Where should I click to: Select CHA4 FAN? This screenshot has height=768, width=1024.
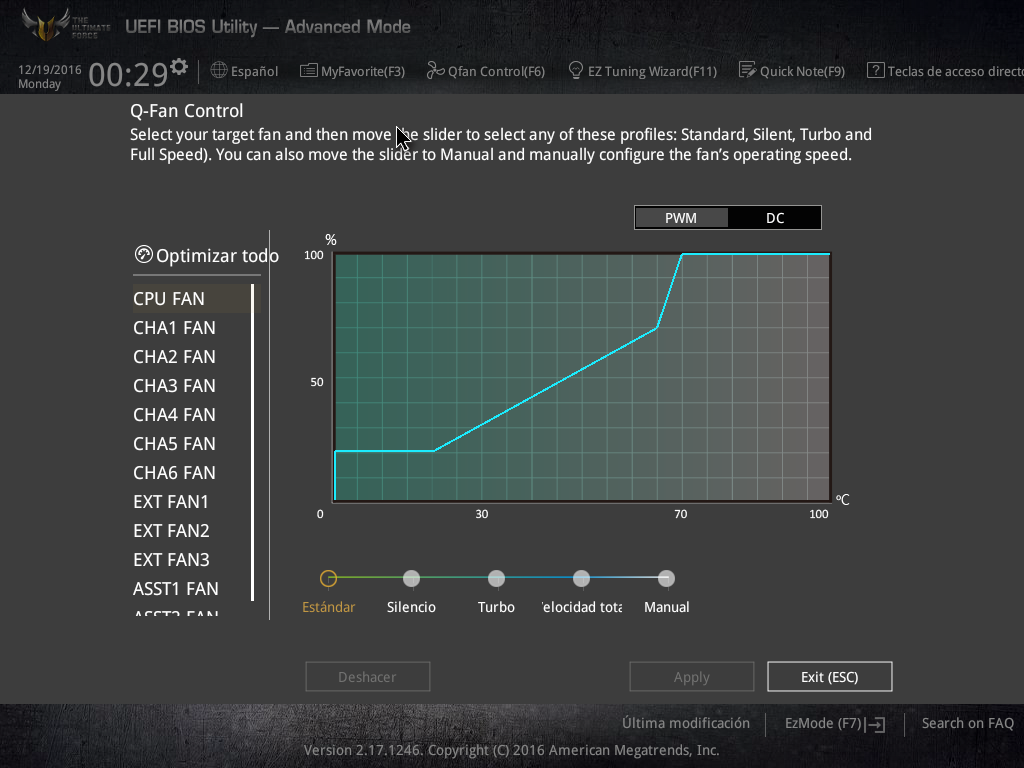point(174,415)
